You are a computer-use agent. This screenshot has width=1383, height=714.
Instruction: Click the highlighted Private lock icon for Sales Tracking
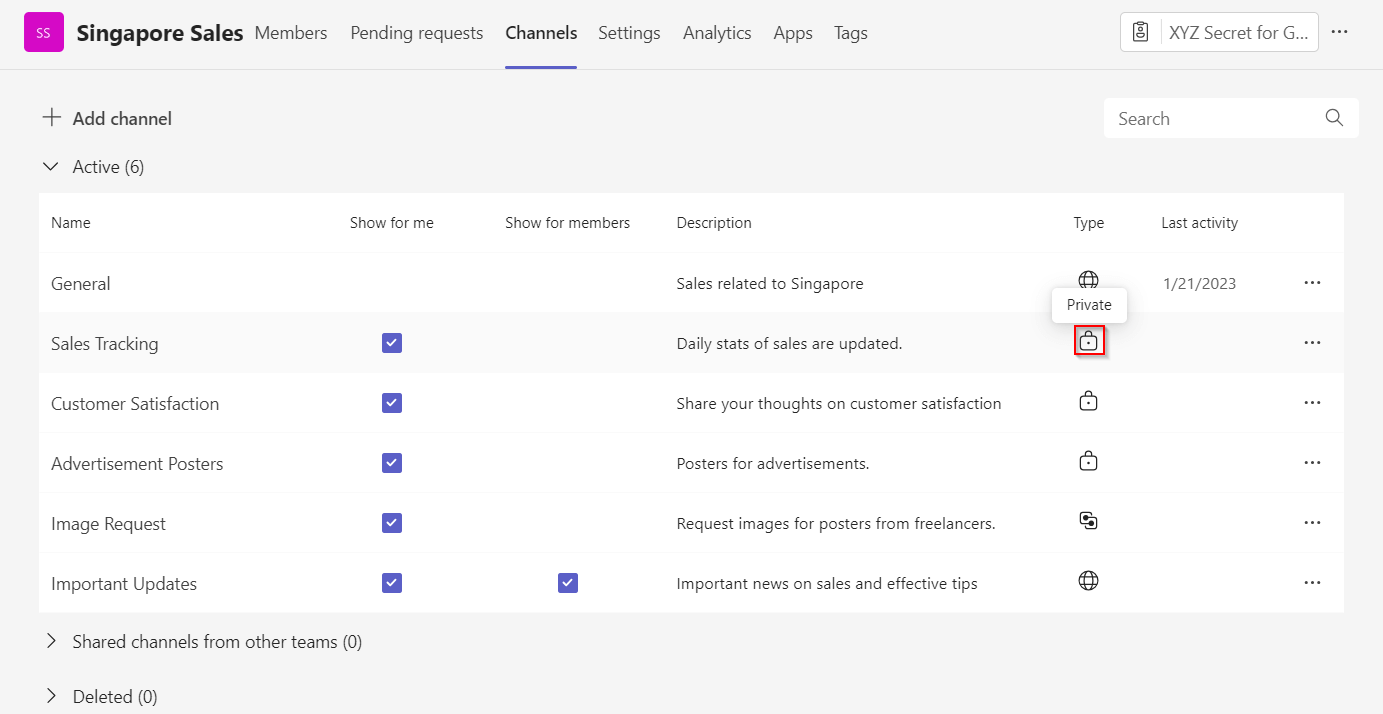pyautogui.click(x=1088, y=341)
